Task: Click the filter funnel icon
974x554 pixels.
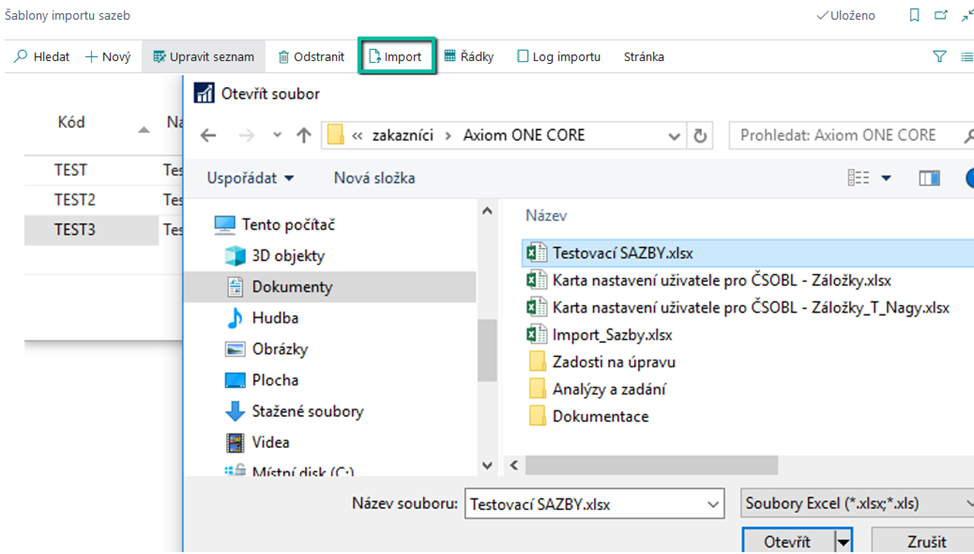Action: point(939,57)
